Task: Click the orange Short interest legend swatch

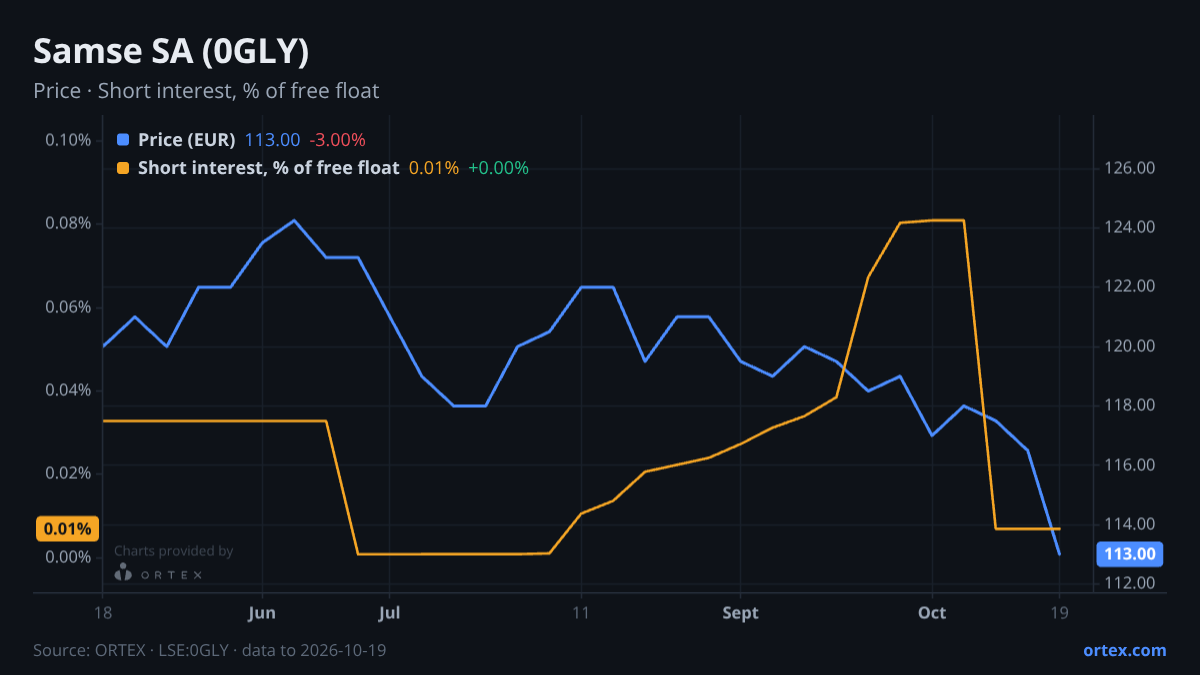Action: [x=123, y=168]
